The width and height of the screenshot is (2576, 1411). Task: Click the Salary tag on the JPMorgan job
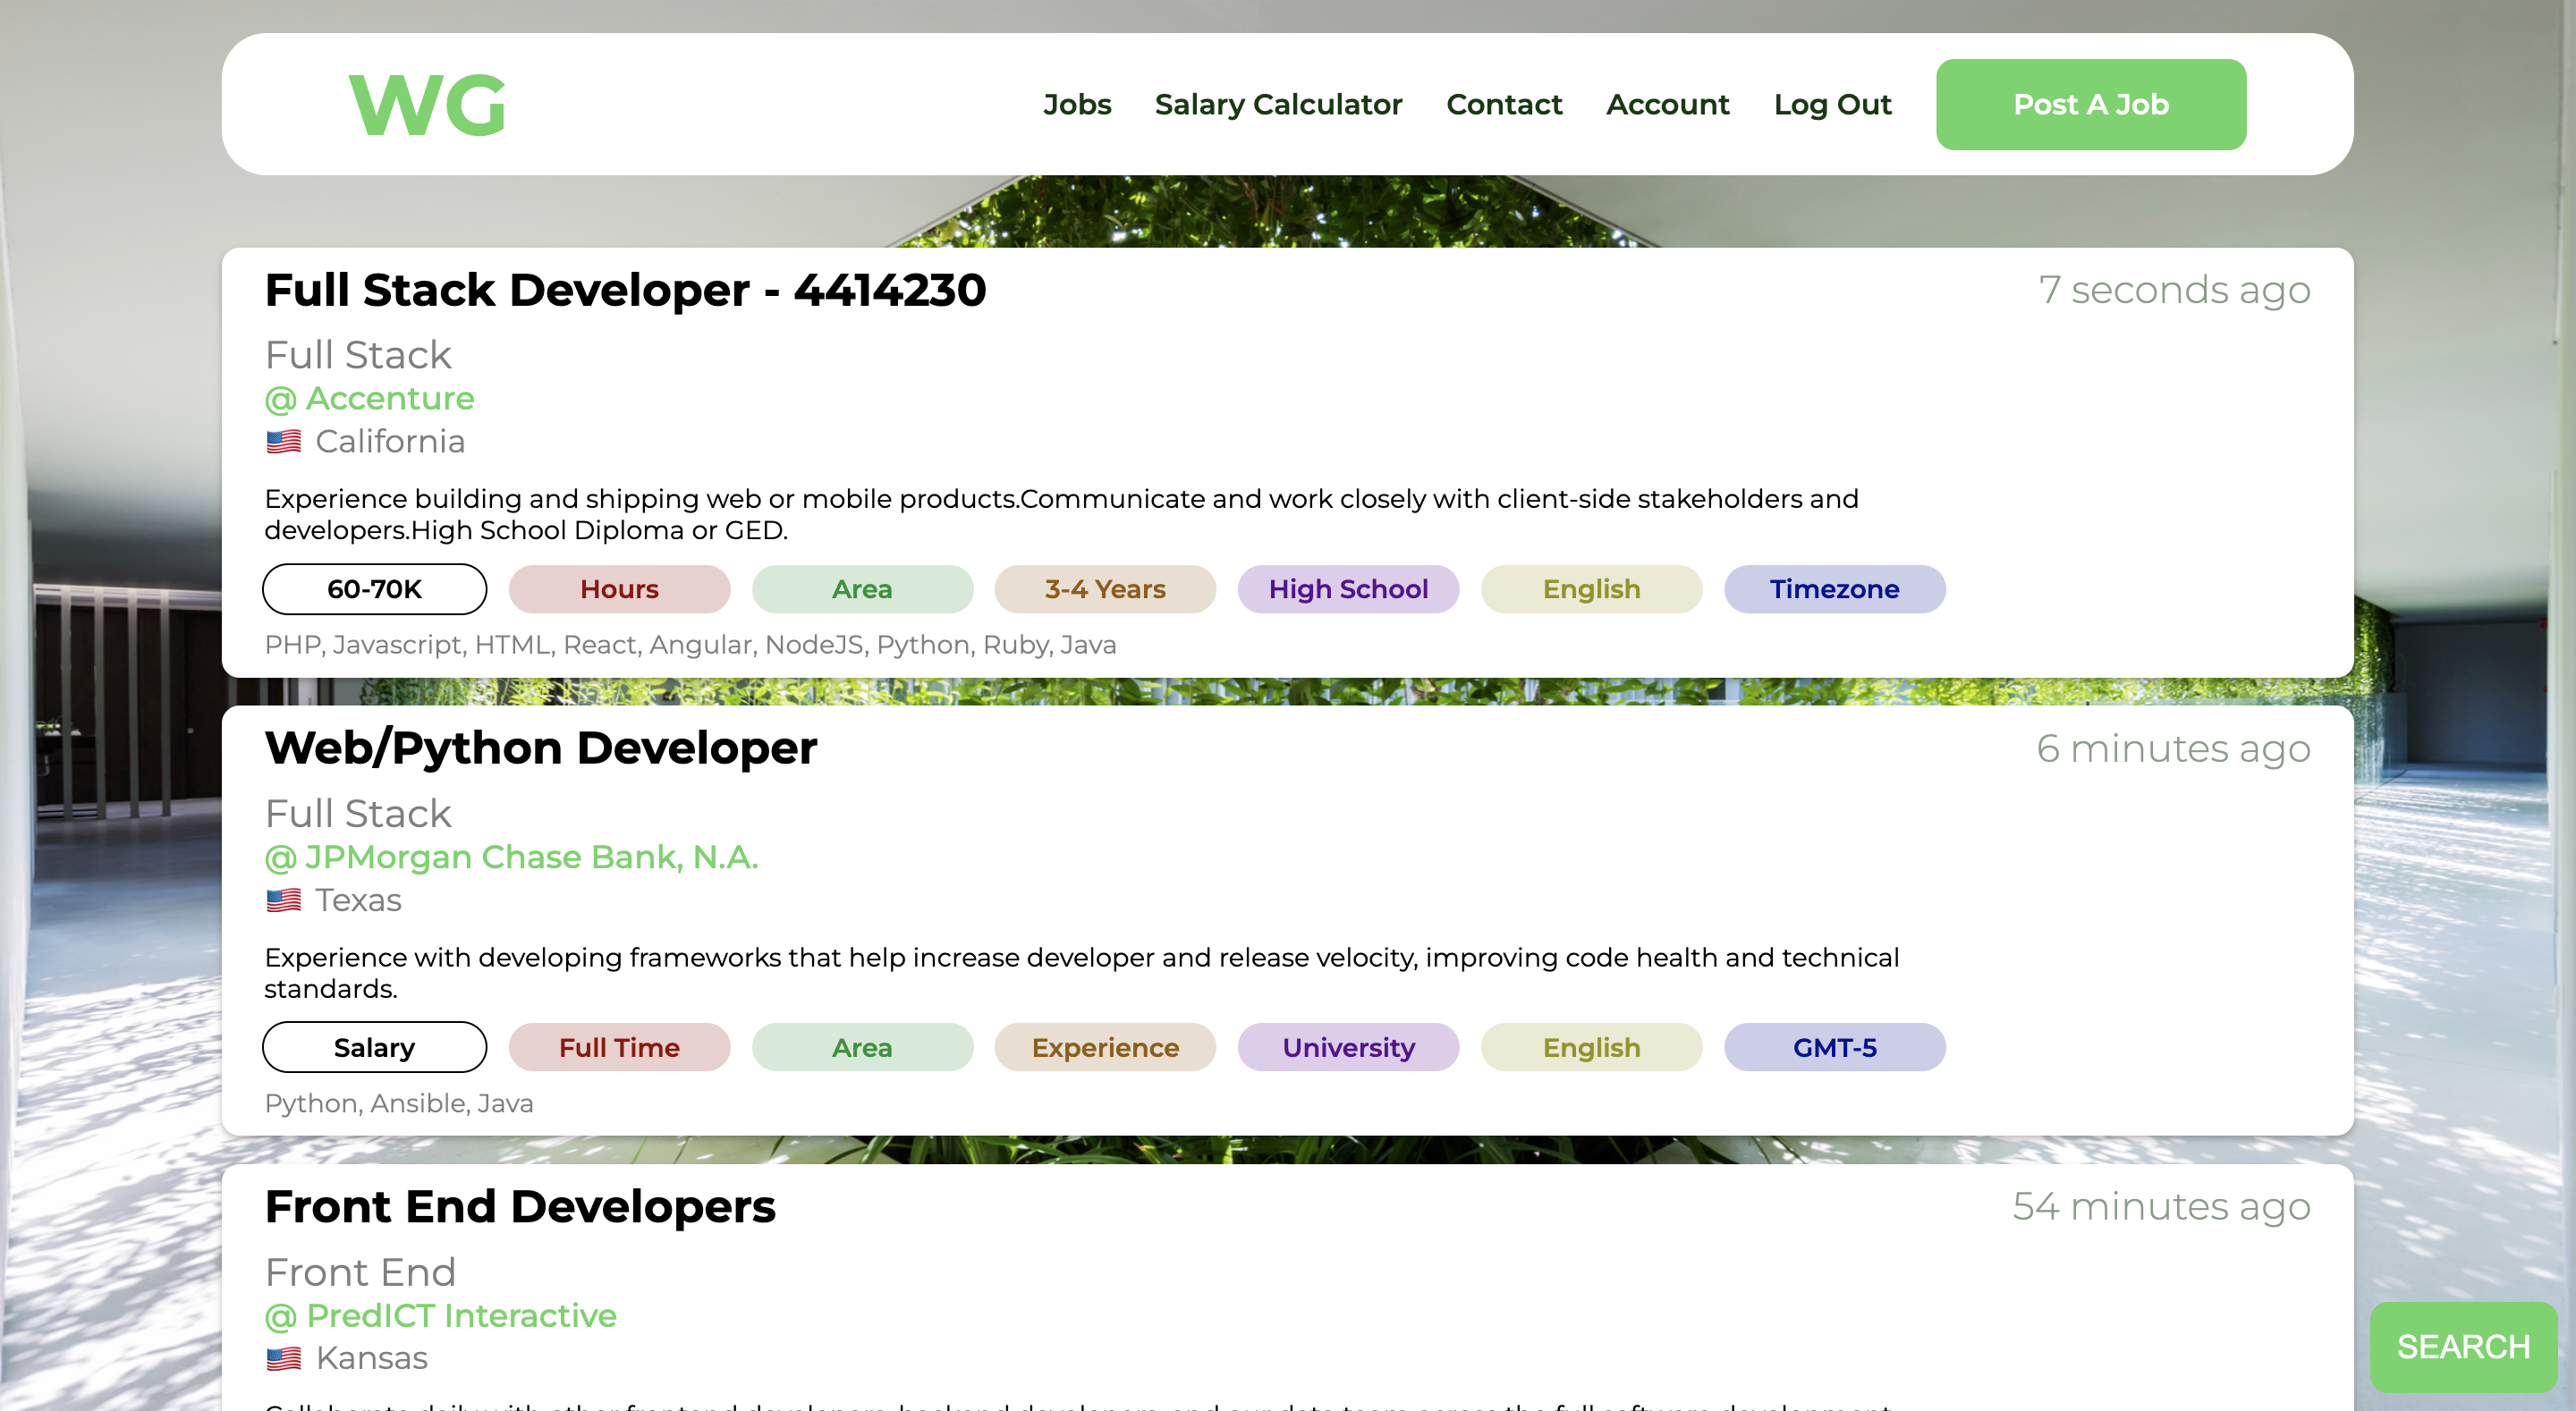pos(374,1047)
